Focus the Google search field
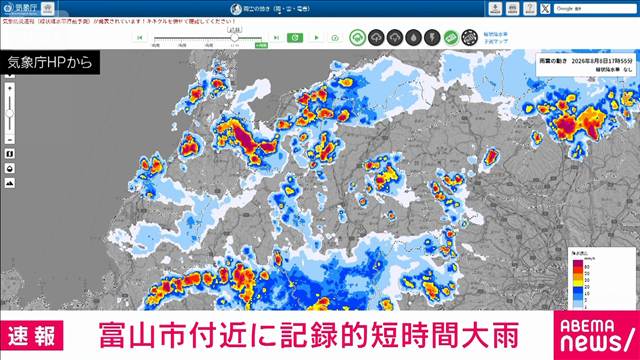The image size is (640, 360). [x=594, y=9]
